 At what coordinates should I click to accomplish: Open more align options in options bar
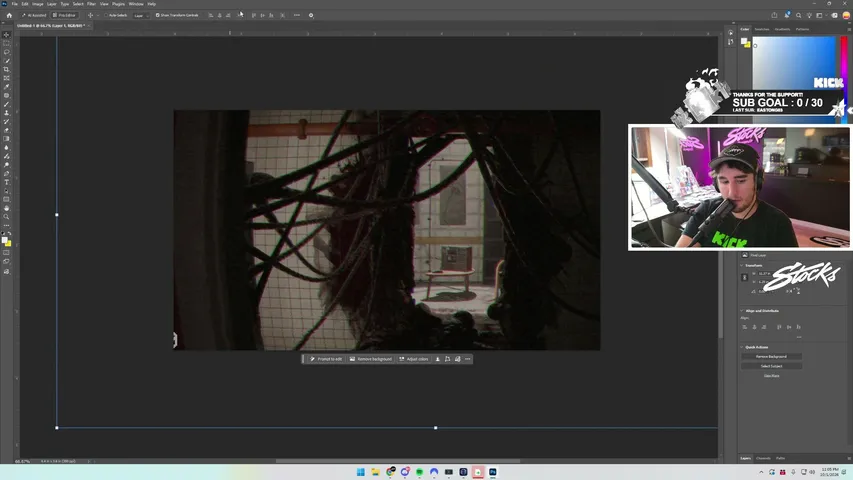point(296,15)
